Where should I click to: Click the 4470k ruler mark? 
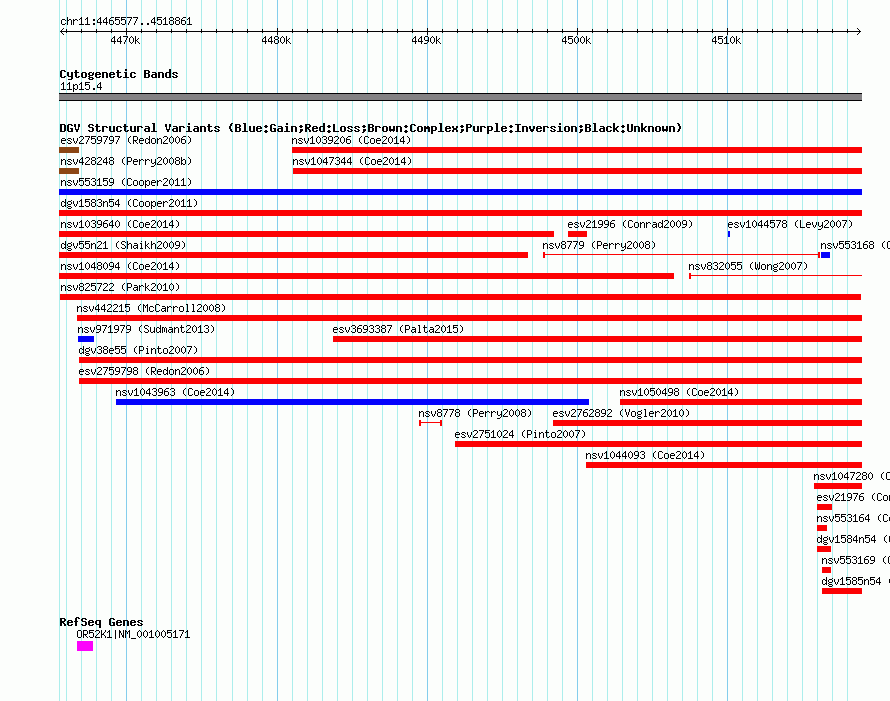125,41
